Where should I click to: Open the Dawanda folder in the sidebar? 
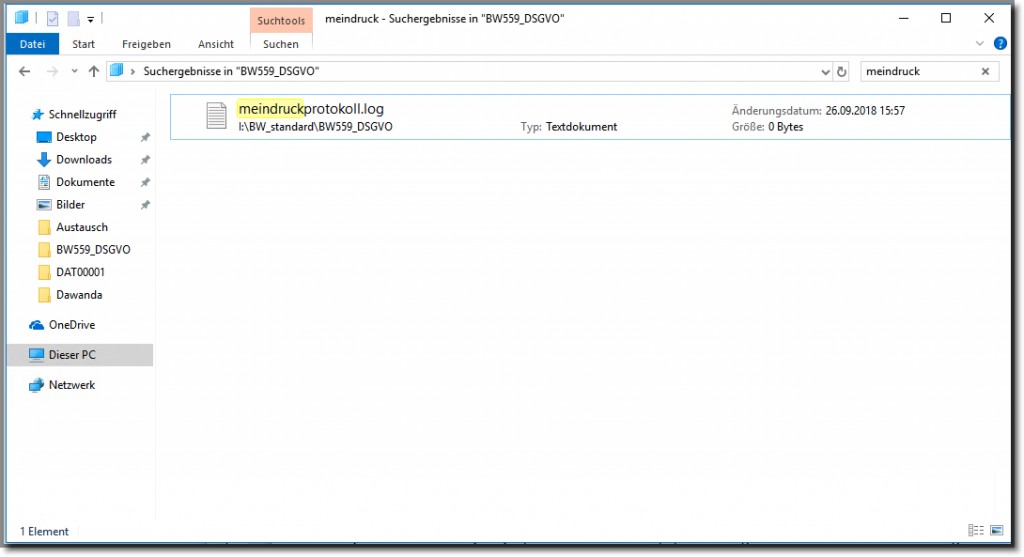[x=79, y=295]
